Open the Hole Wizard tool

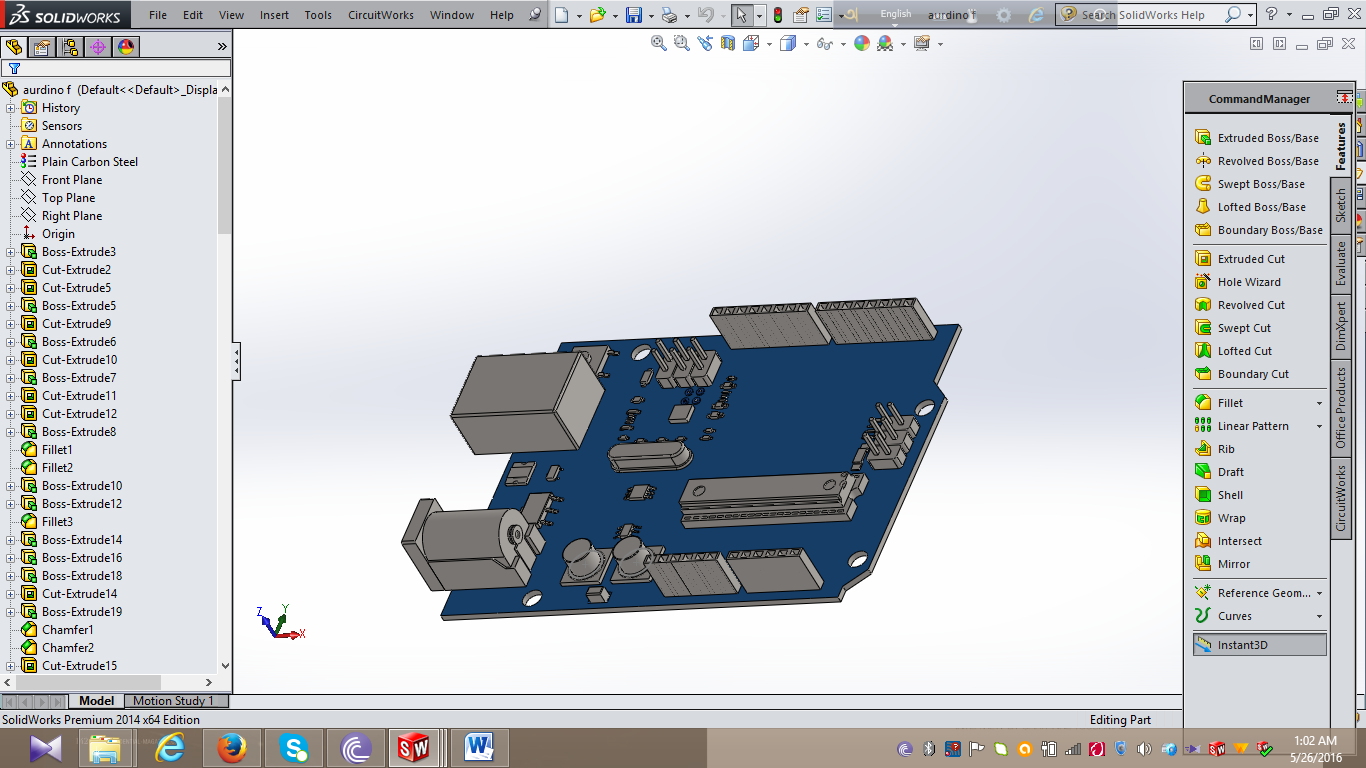tap(1238, 282)
